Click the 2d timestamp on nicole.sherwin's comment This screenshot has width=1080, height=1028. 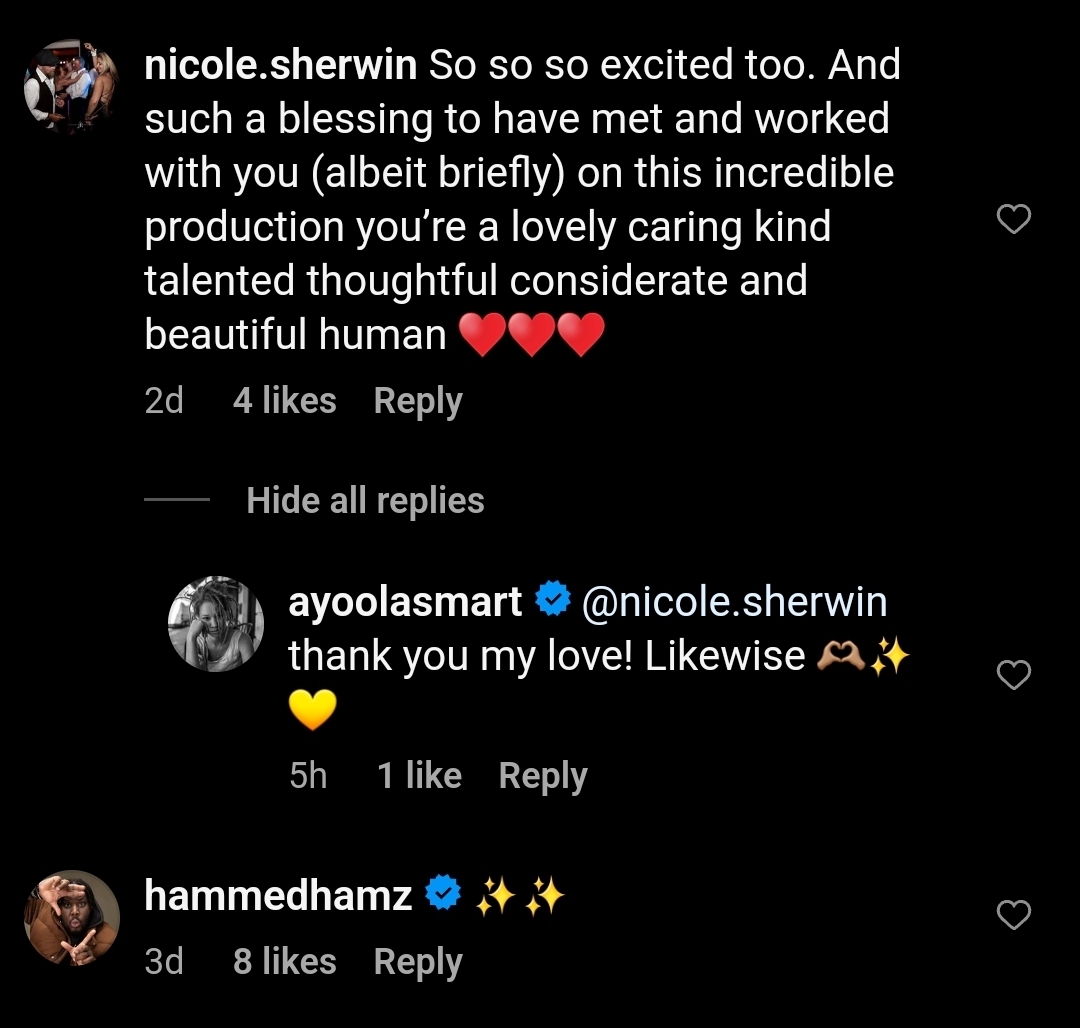coord(164,401)
